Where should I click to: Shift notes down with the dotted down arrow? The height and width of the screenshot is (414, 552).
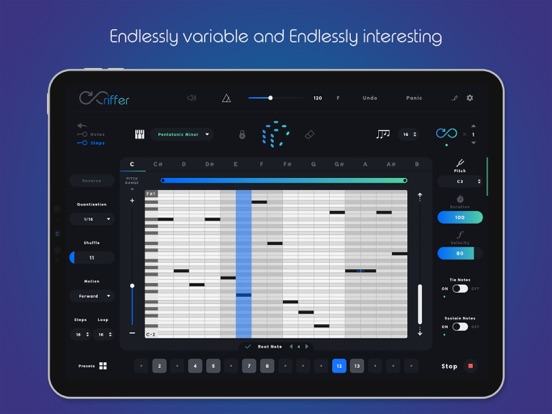(x=420, y=331)
